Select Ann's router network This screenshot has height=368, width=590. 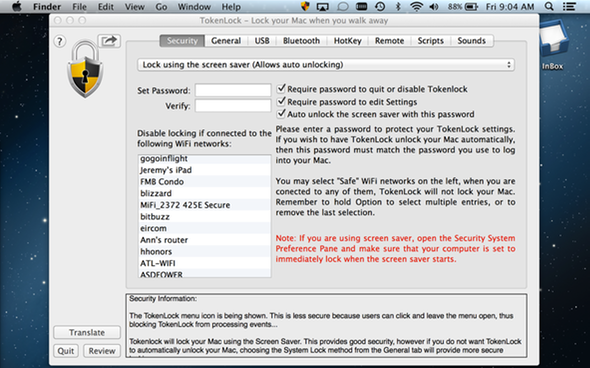(204, 240)
